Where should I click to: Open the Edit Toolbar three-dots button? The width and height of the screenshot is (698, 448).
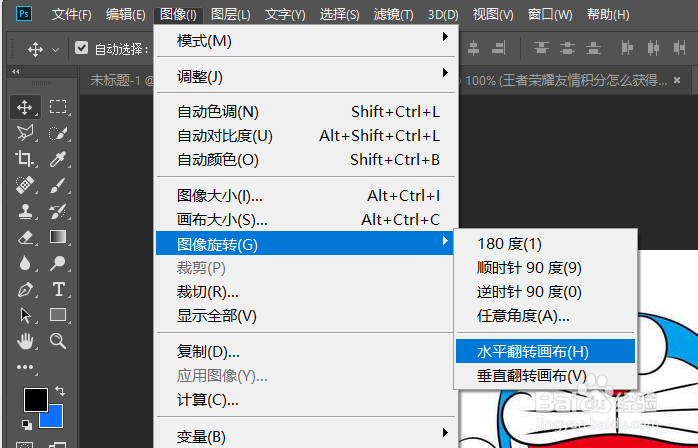click(25, 367)
